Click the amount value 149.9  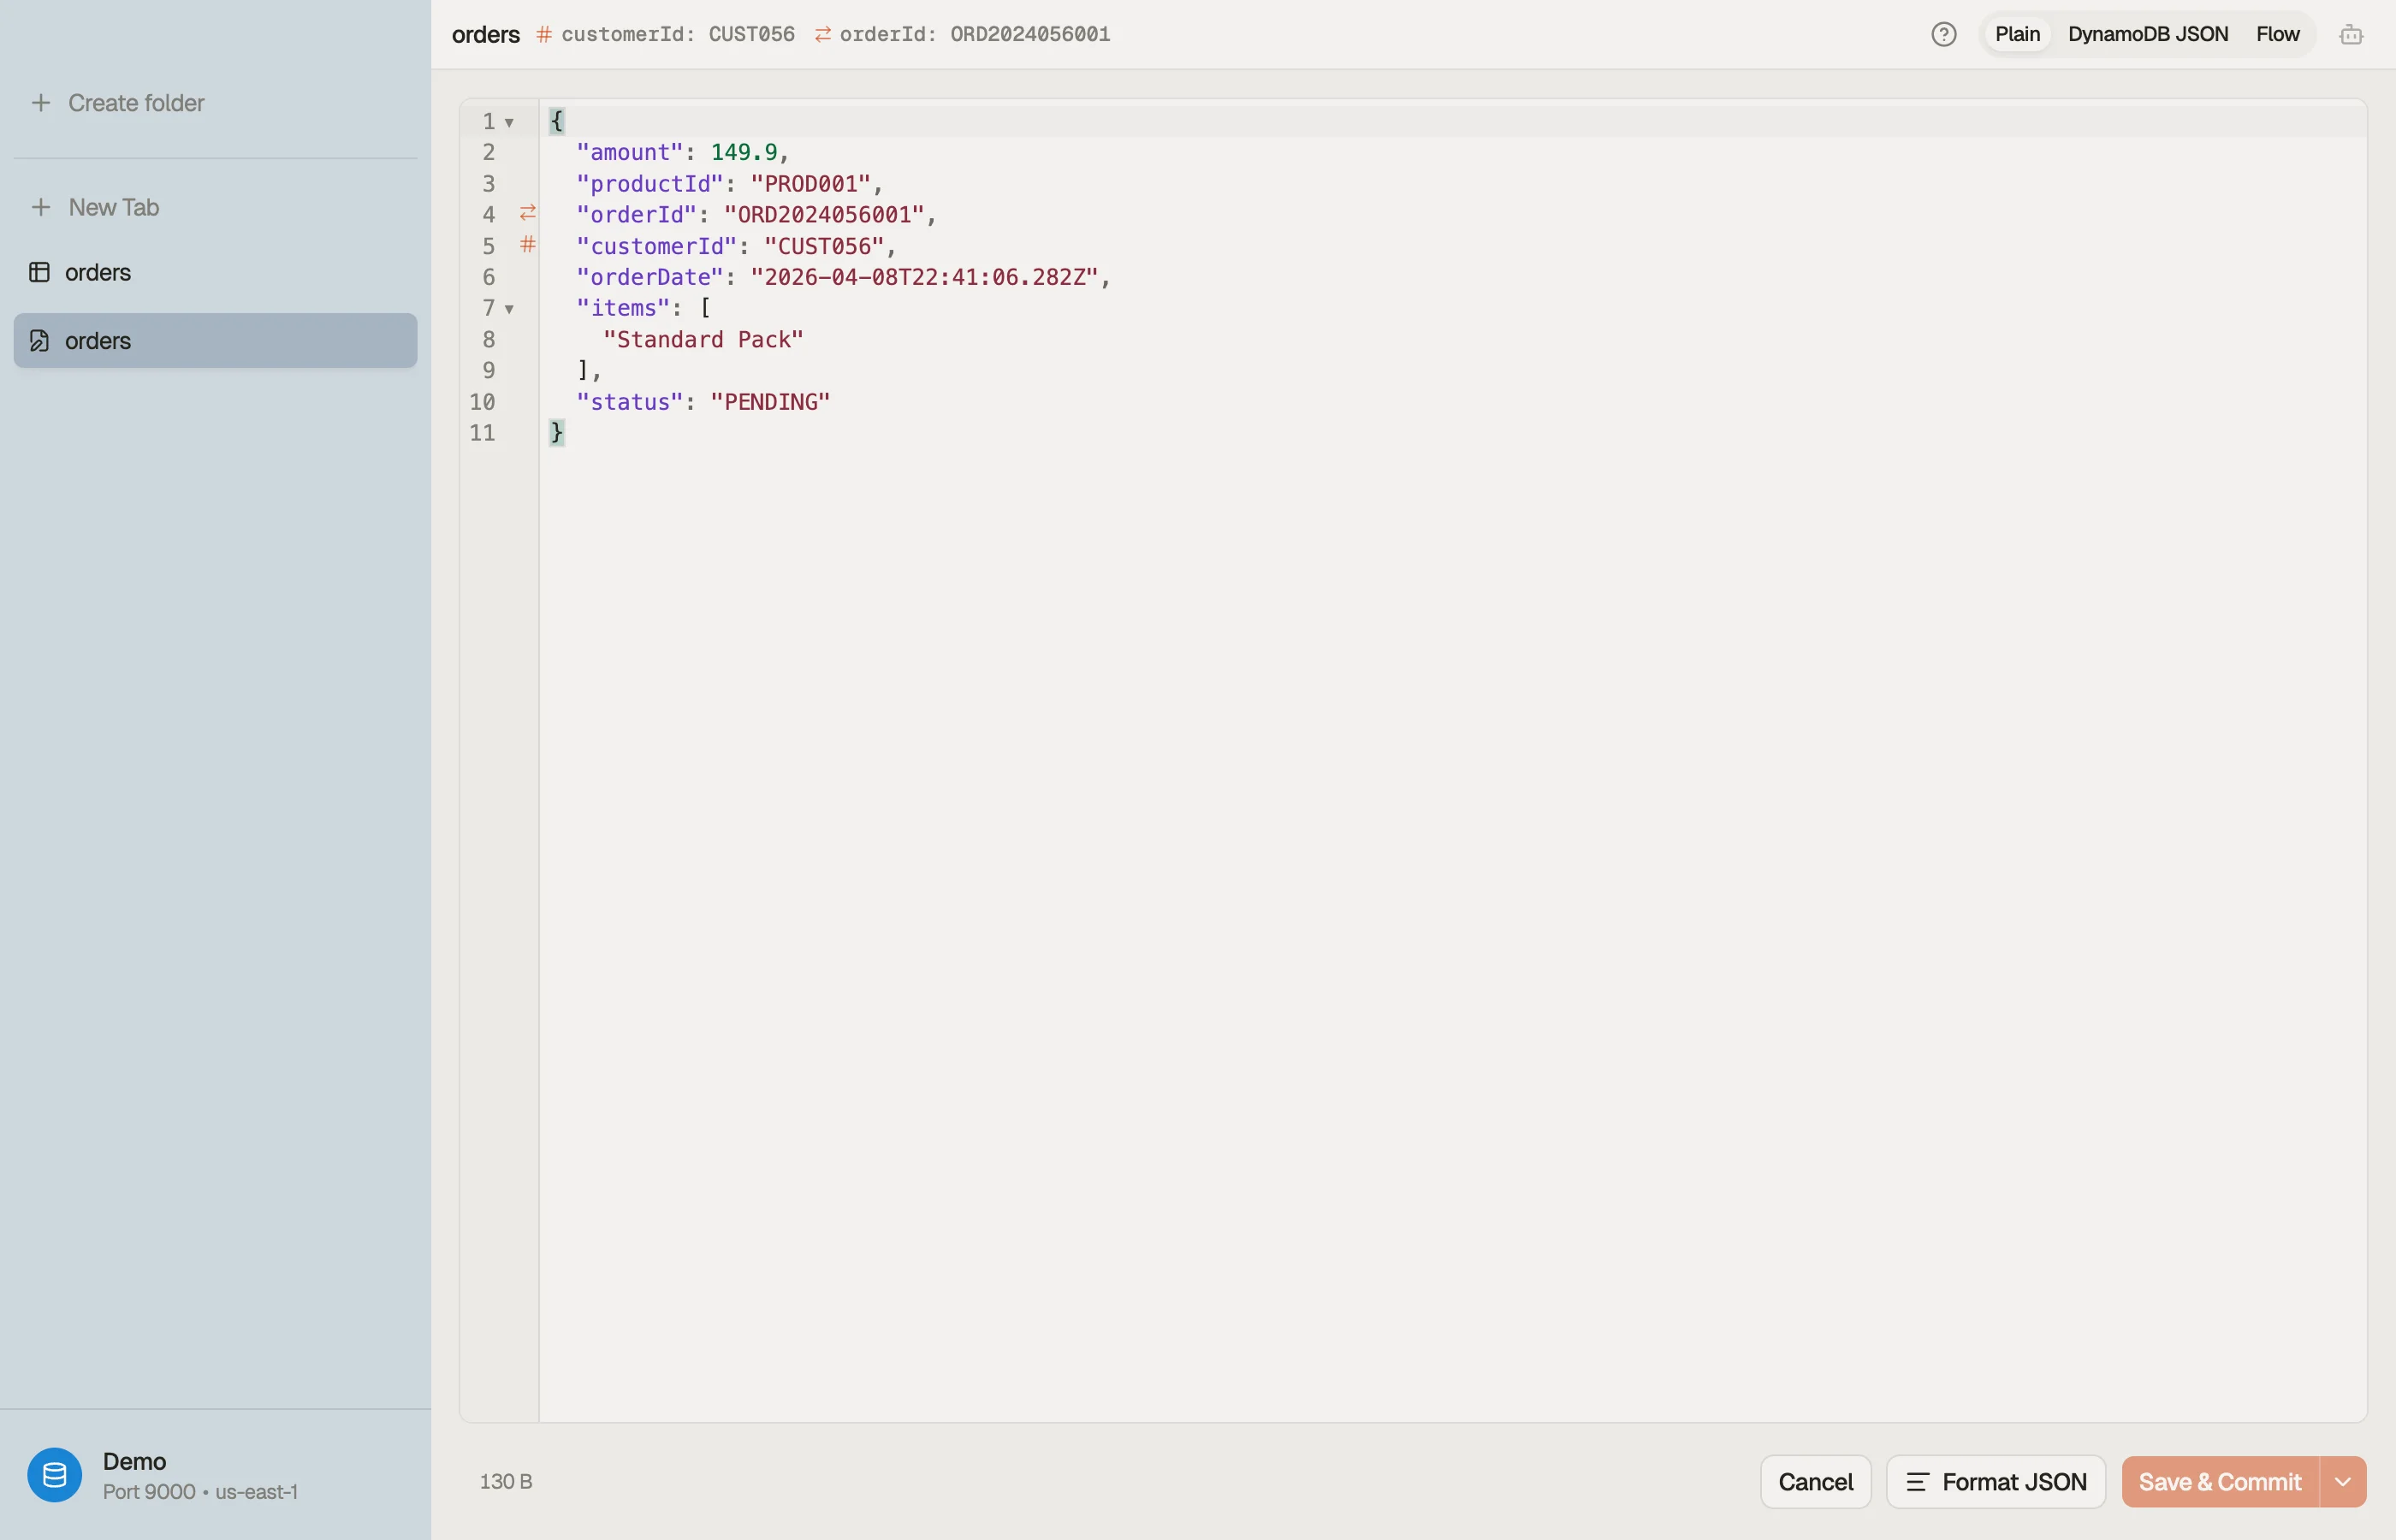click(744, 152)
